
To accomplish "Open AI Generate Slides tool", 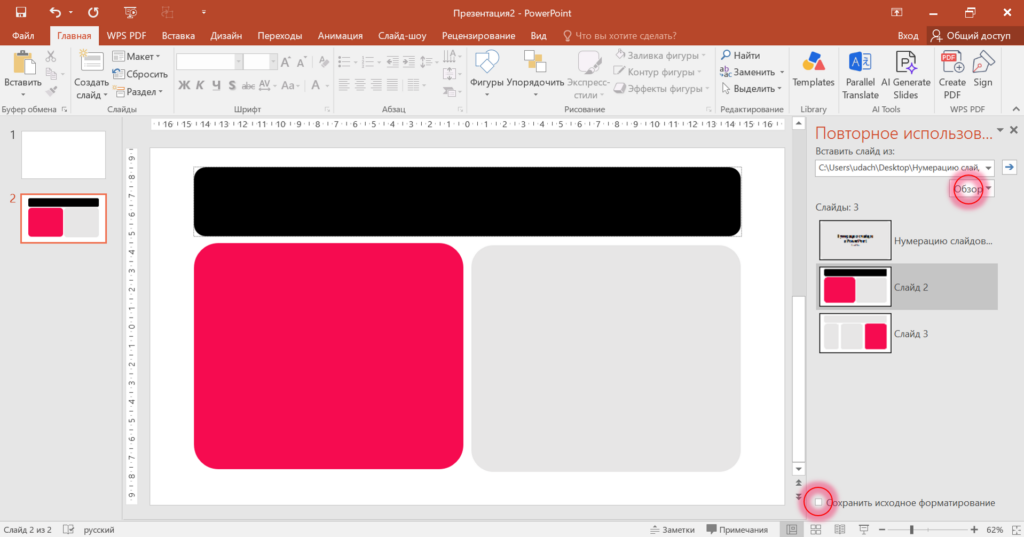I will pyautogui.click(x=906, y=75).
